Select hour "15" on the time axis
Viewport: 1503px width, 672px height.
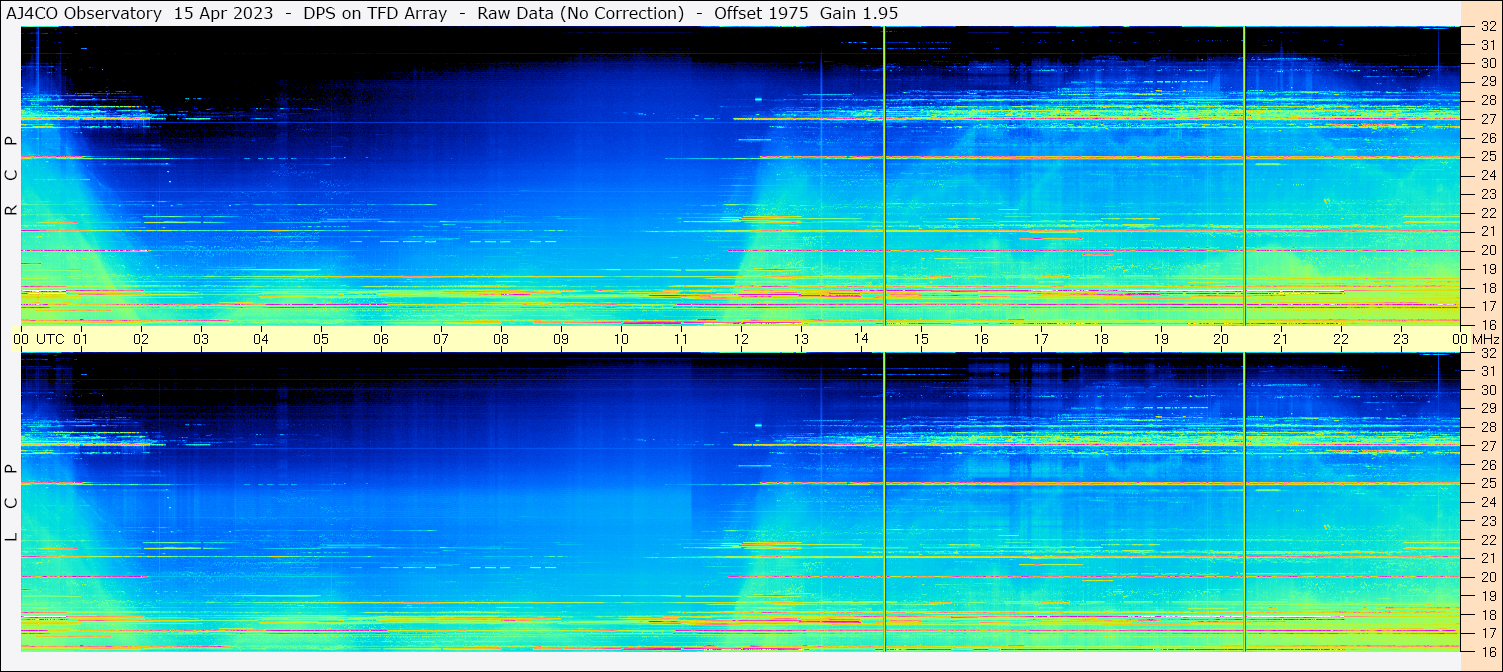point(921,339)
